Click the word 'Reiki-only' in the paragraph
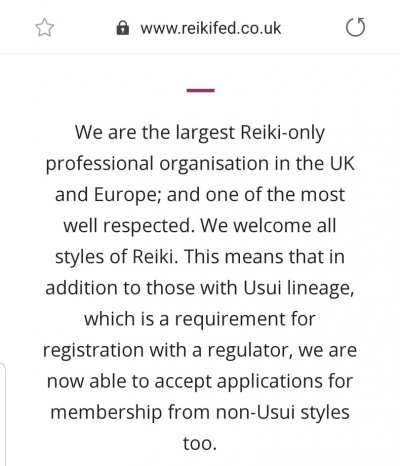Screen dimensions: 400x466 pos(282,133)
